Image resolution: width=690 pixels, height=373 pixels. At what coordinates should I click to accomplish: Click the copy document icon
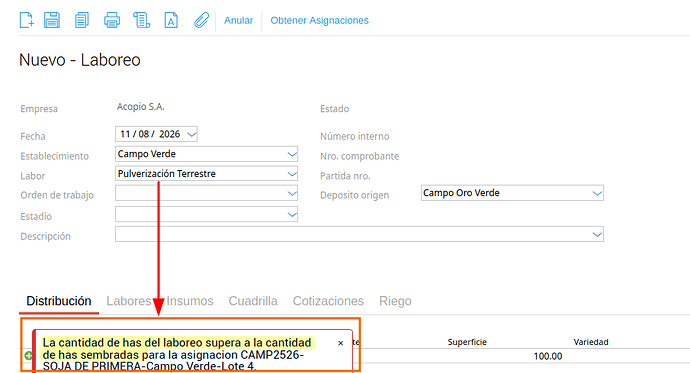coord(81,20)
